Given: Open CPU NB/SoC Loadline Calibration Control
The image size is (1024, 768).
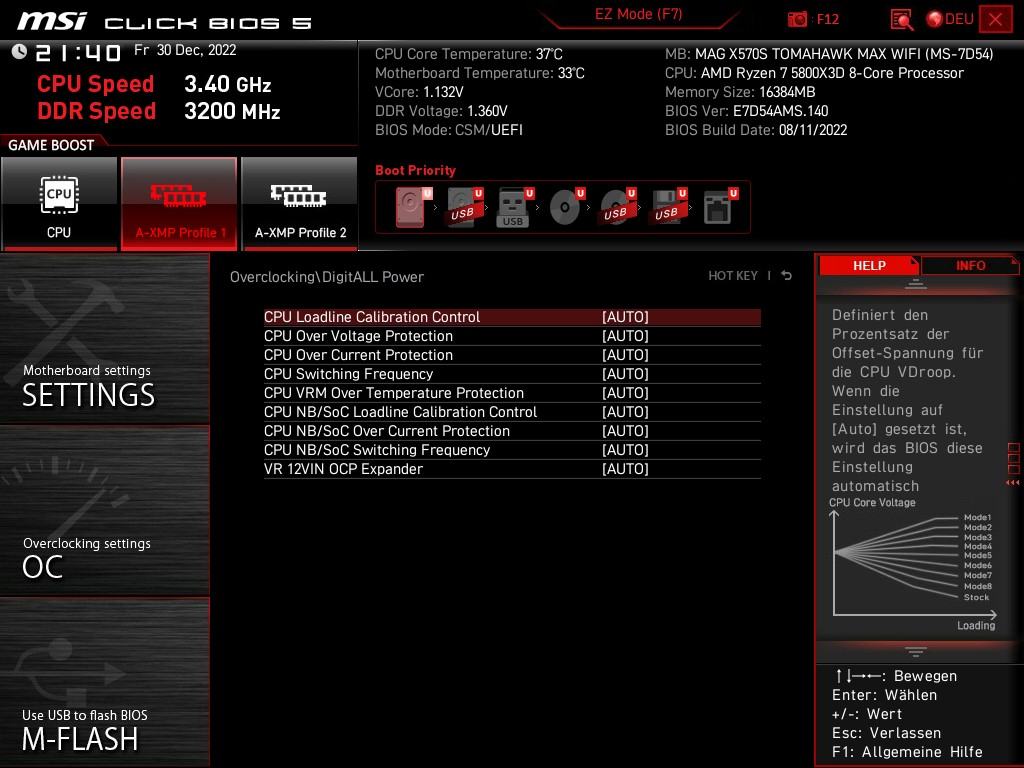Looking at the screenshot, I should pyautogui.click(x=512, y=411).
